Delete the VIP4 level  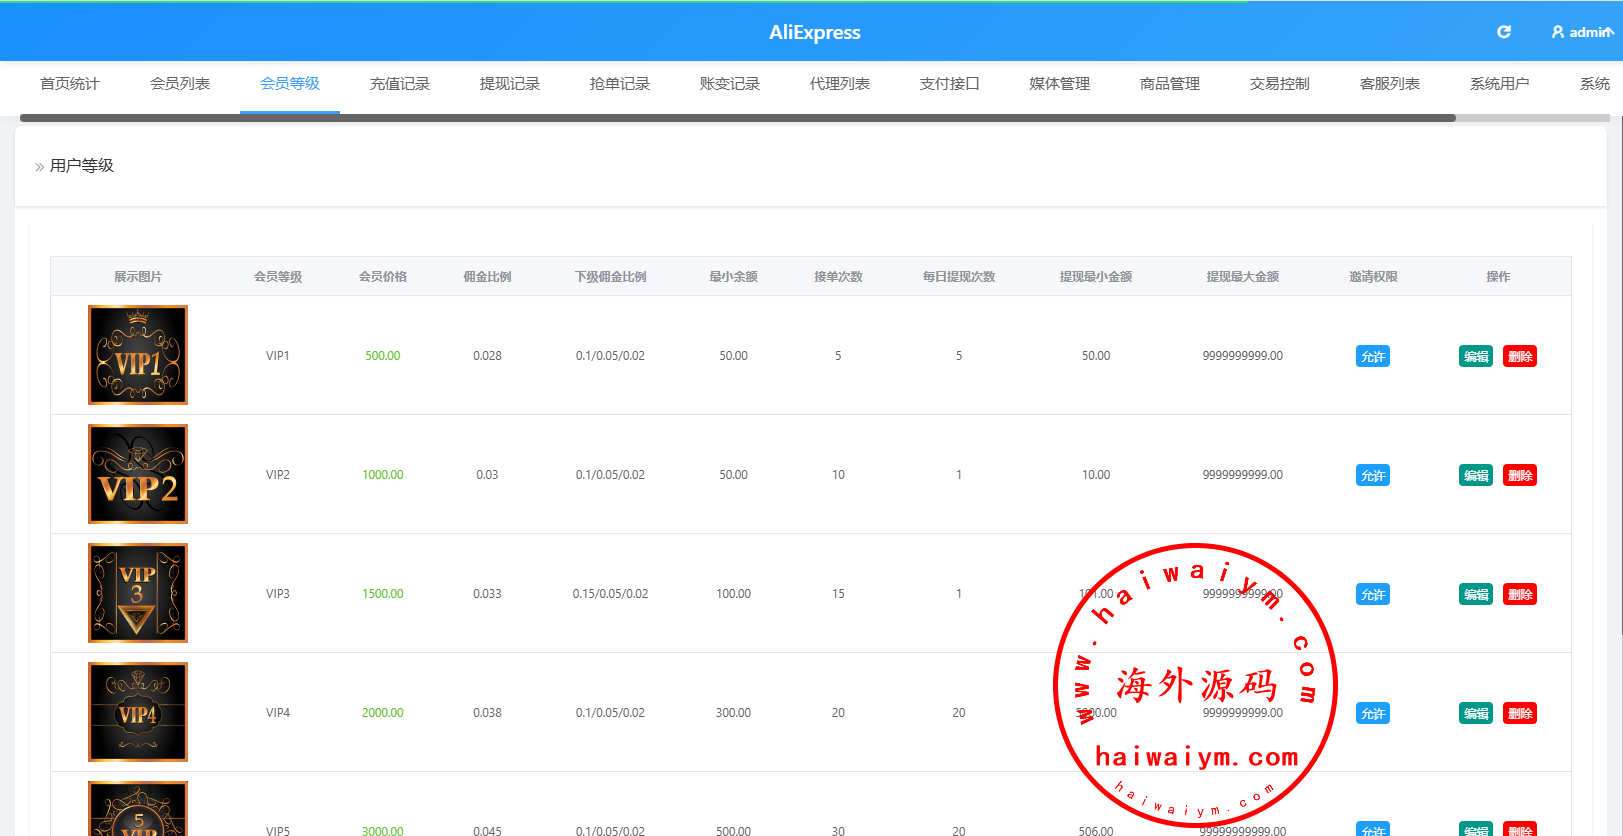point(1520,713)
